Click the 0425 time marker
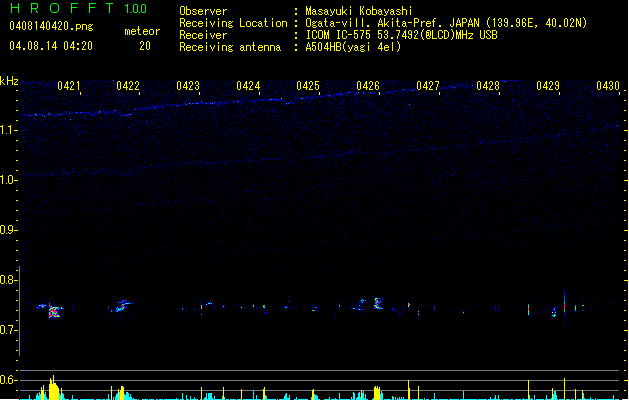Image resolution: width=629 pixels, height=400 pixels. tap(308, 86)
